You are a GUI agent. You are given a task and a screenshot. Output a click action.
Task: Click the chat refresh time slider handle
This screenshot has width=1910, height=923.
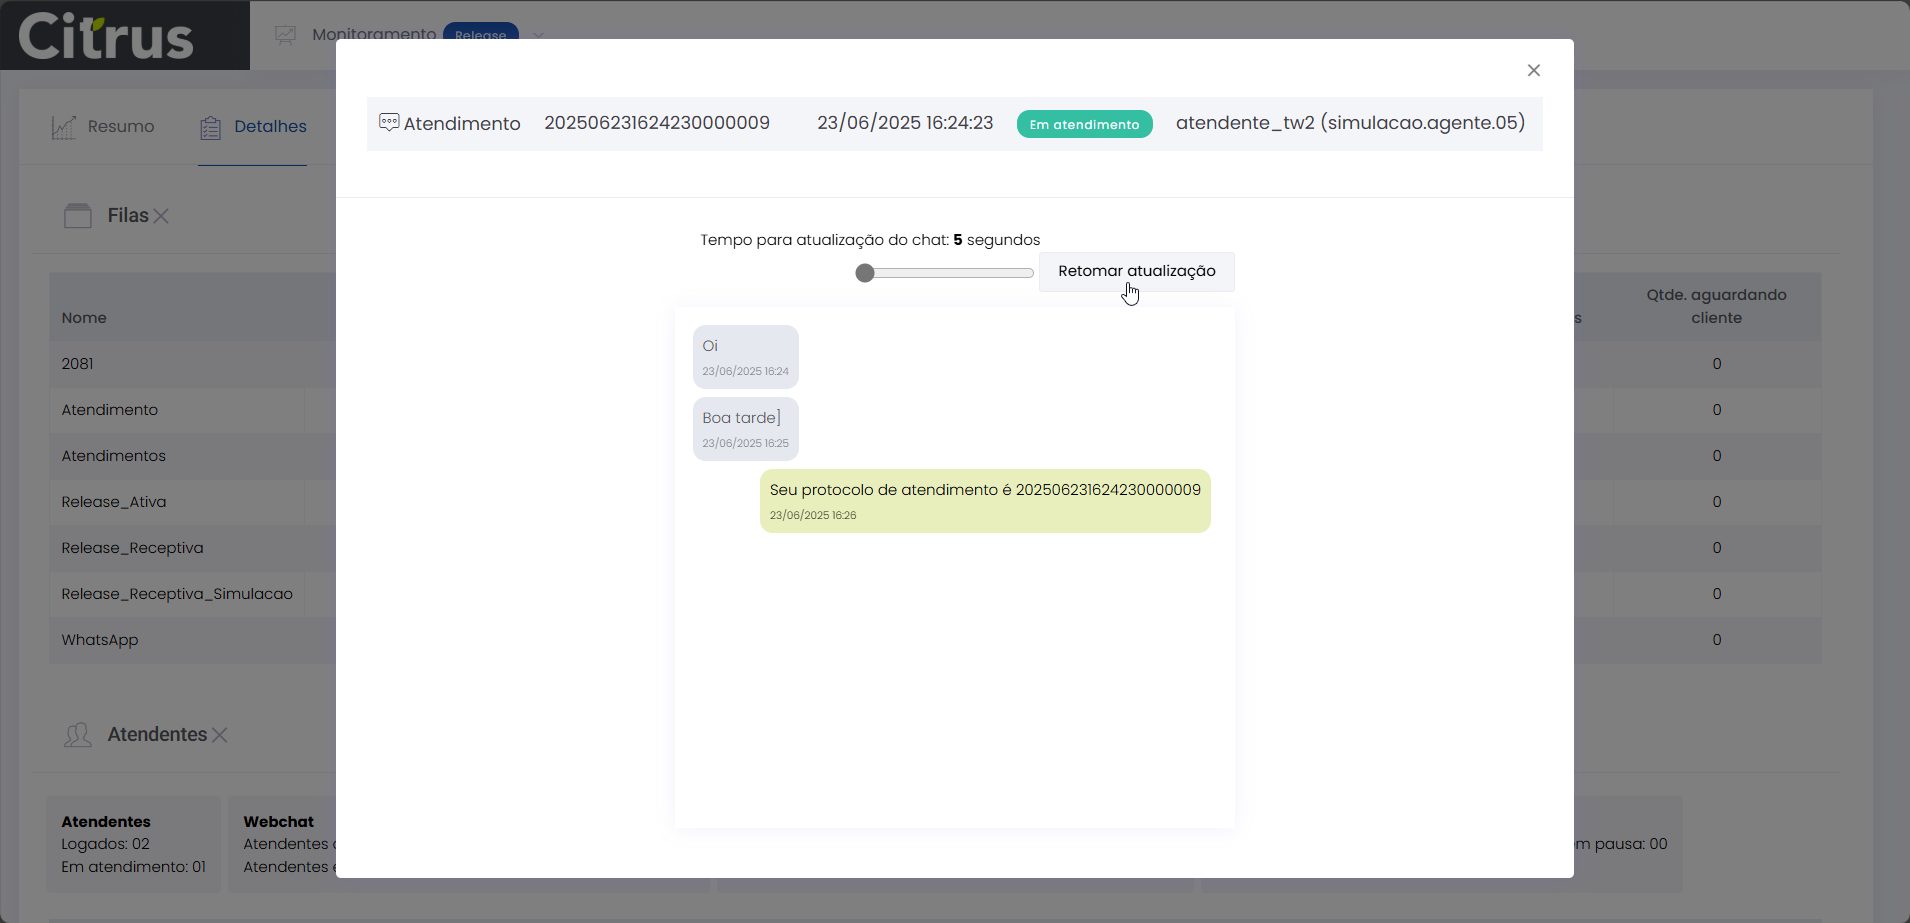tap(865, 273)
